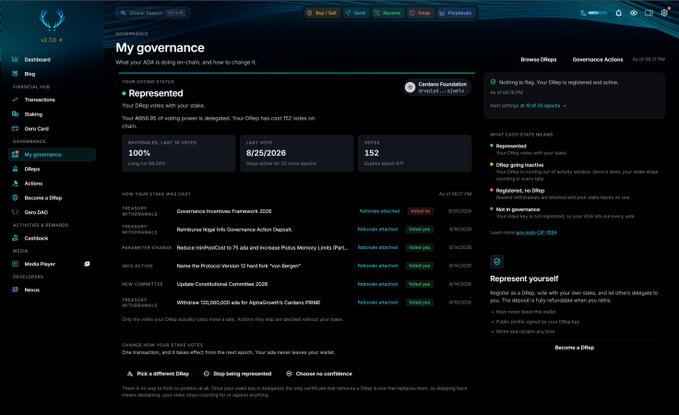The image size is (679, 415).
Task: Click the Cardano Foundation DRep ID text
Action: click(441, 91)
